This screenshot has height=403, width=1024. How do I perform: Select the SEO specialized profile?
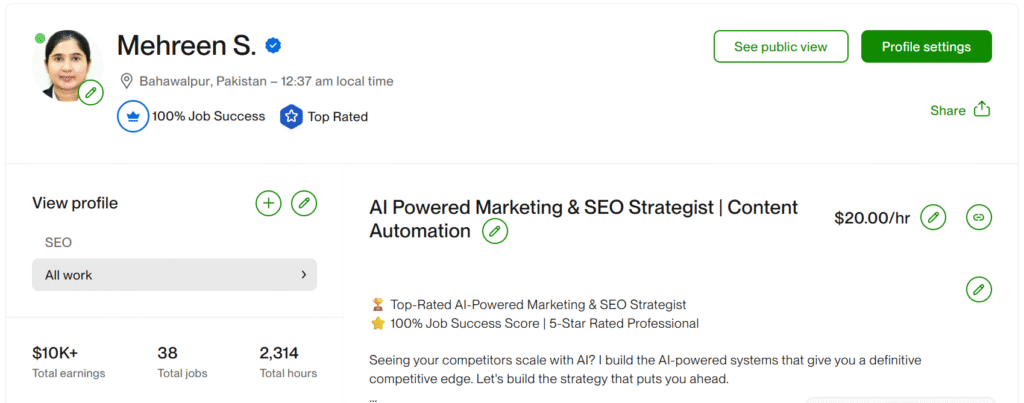point(59,242)
